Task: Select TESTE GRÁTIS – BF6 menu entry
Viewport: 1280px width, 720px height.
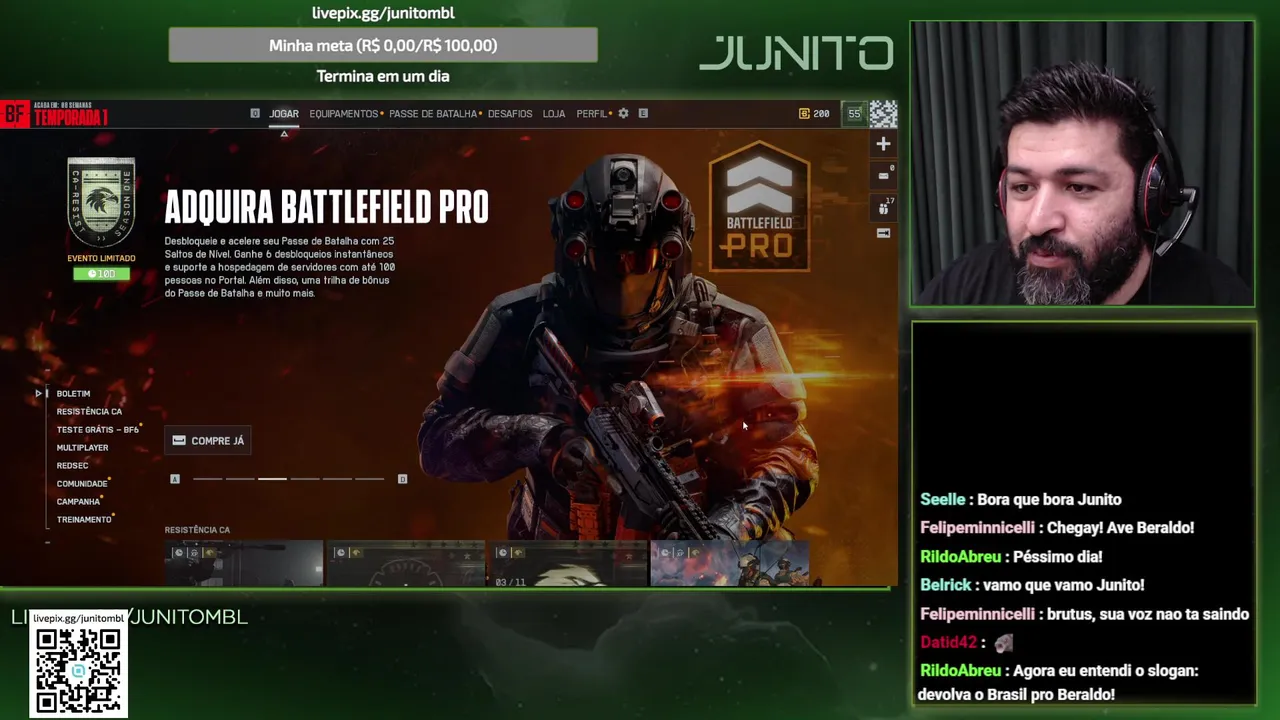Action: [97, 430]
